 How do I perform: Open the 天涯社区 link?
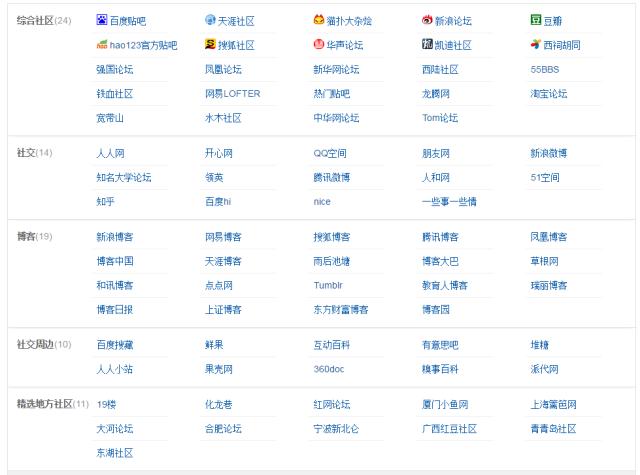(236, 21)
